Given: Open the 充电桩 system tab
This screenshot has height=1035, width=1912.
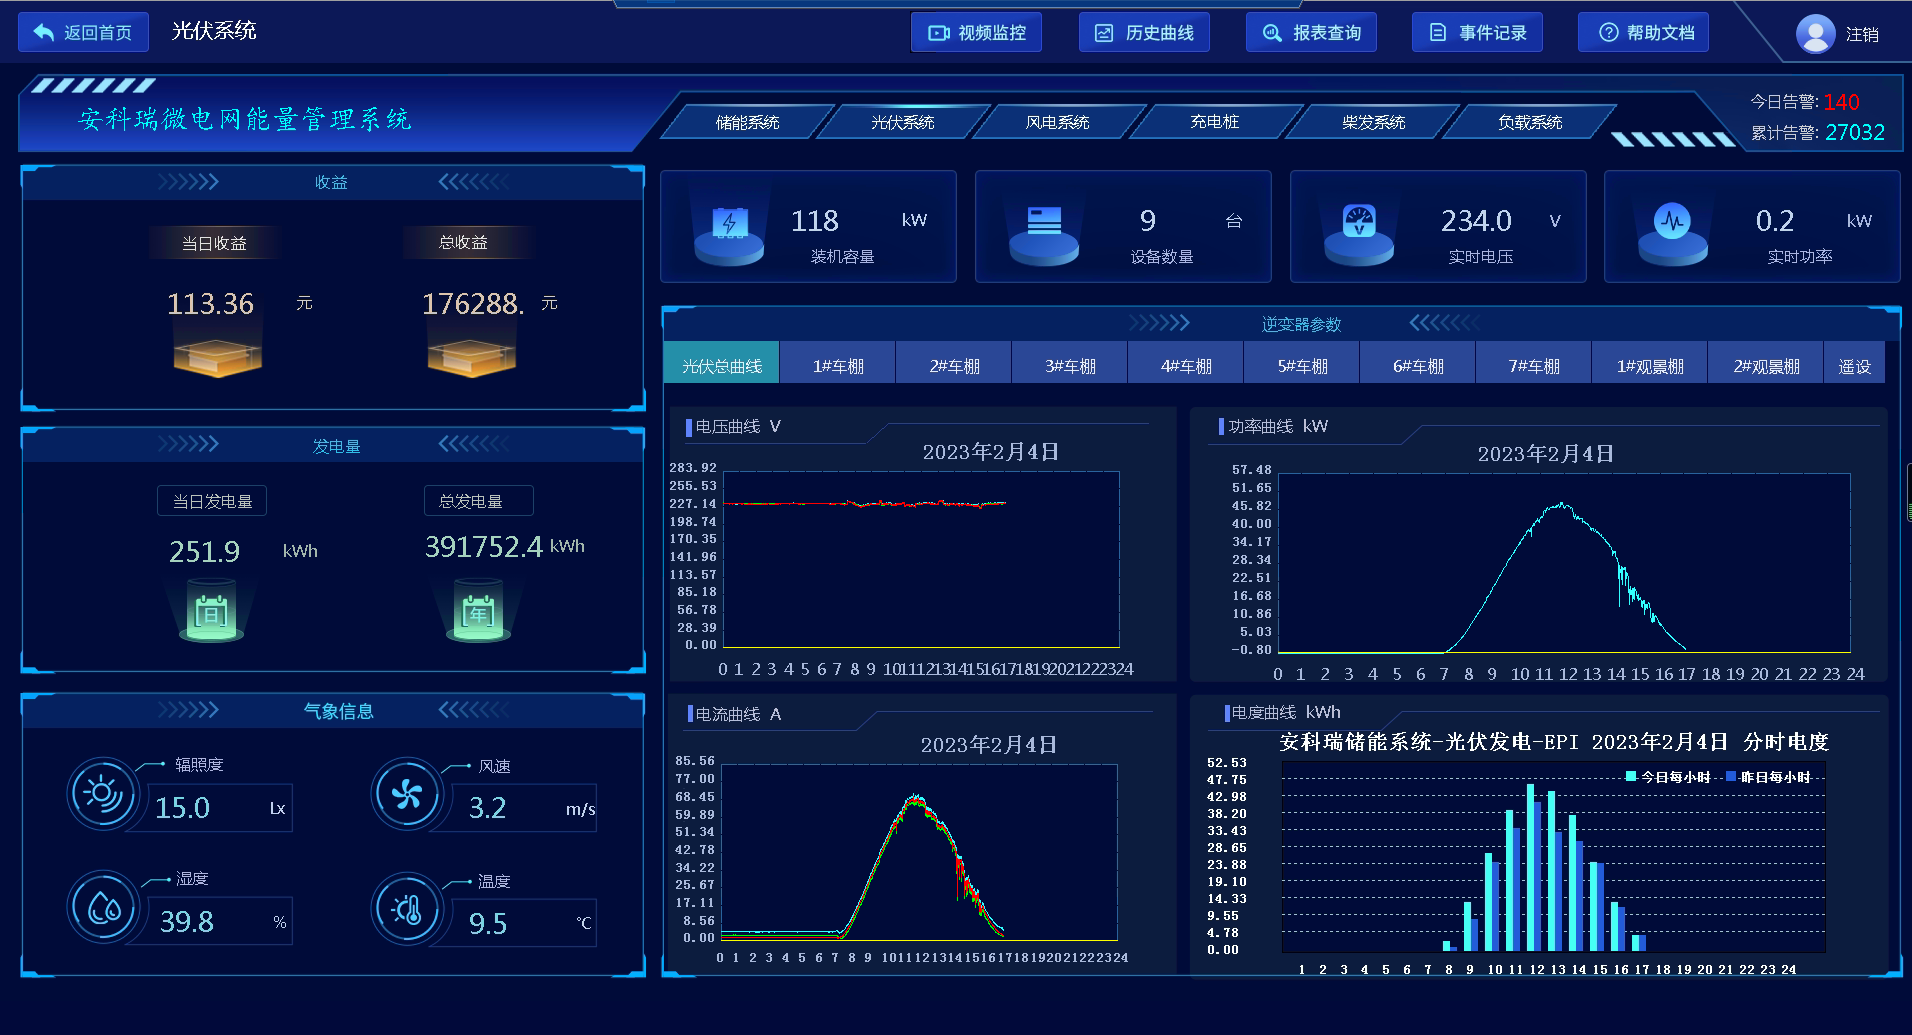Looking at the screenshot, I should [1214, 122].
